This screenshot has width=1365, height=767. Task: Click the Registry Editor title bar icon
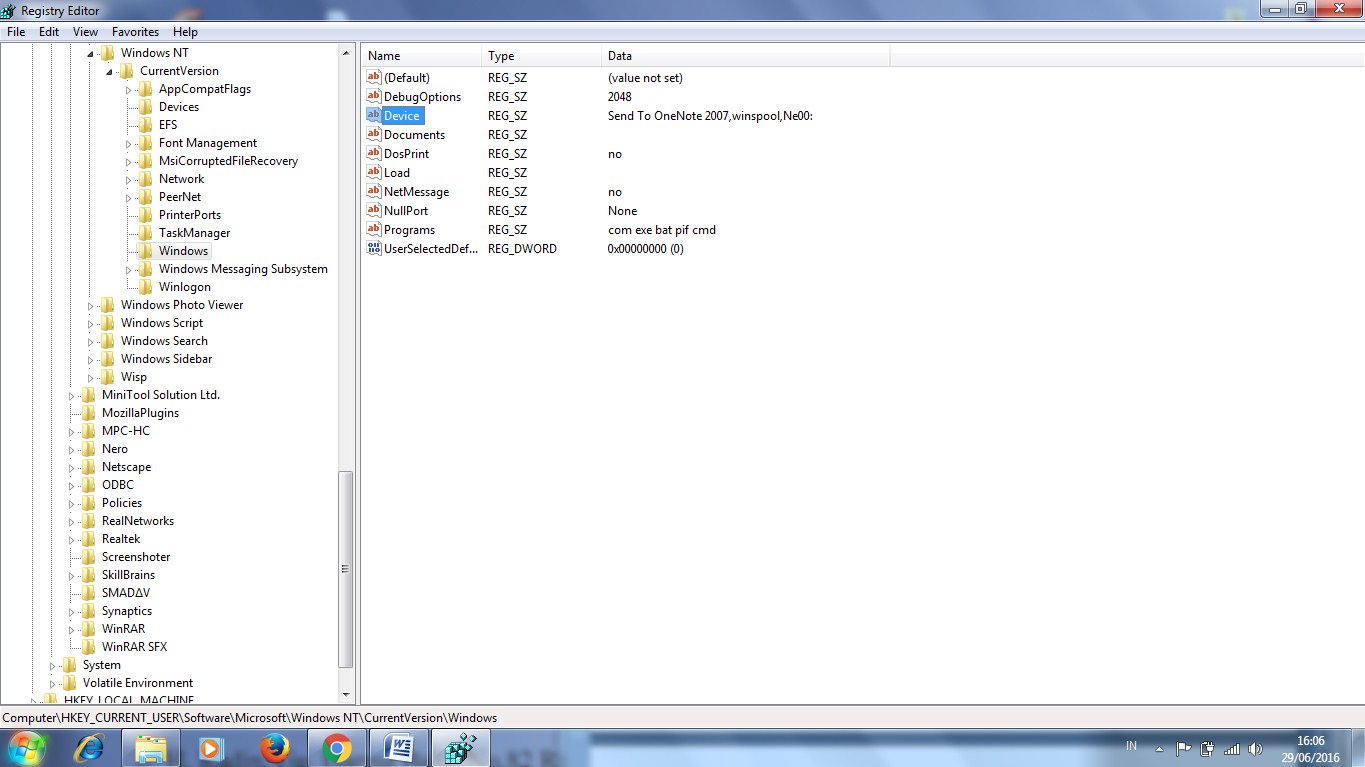pyautogui.click(x=9, y=10)
